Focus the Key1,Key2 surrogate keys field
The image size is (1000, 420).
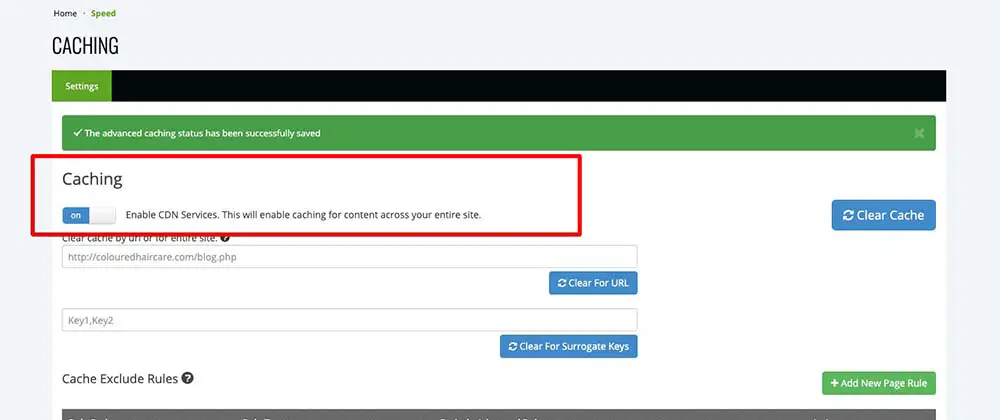tap(349, 321)
